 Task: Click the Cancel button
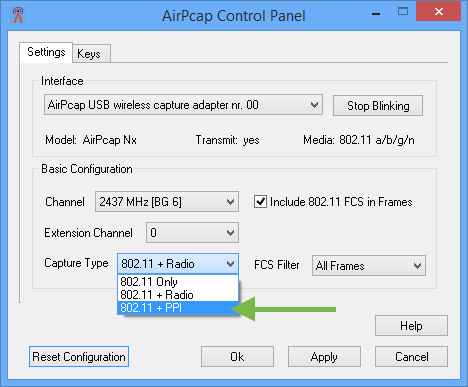tap(411, 357)
